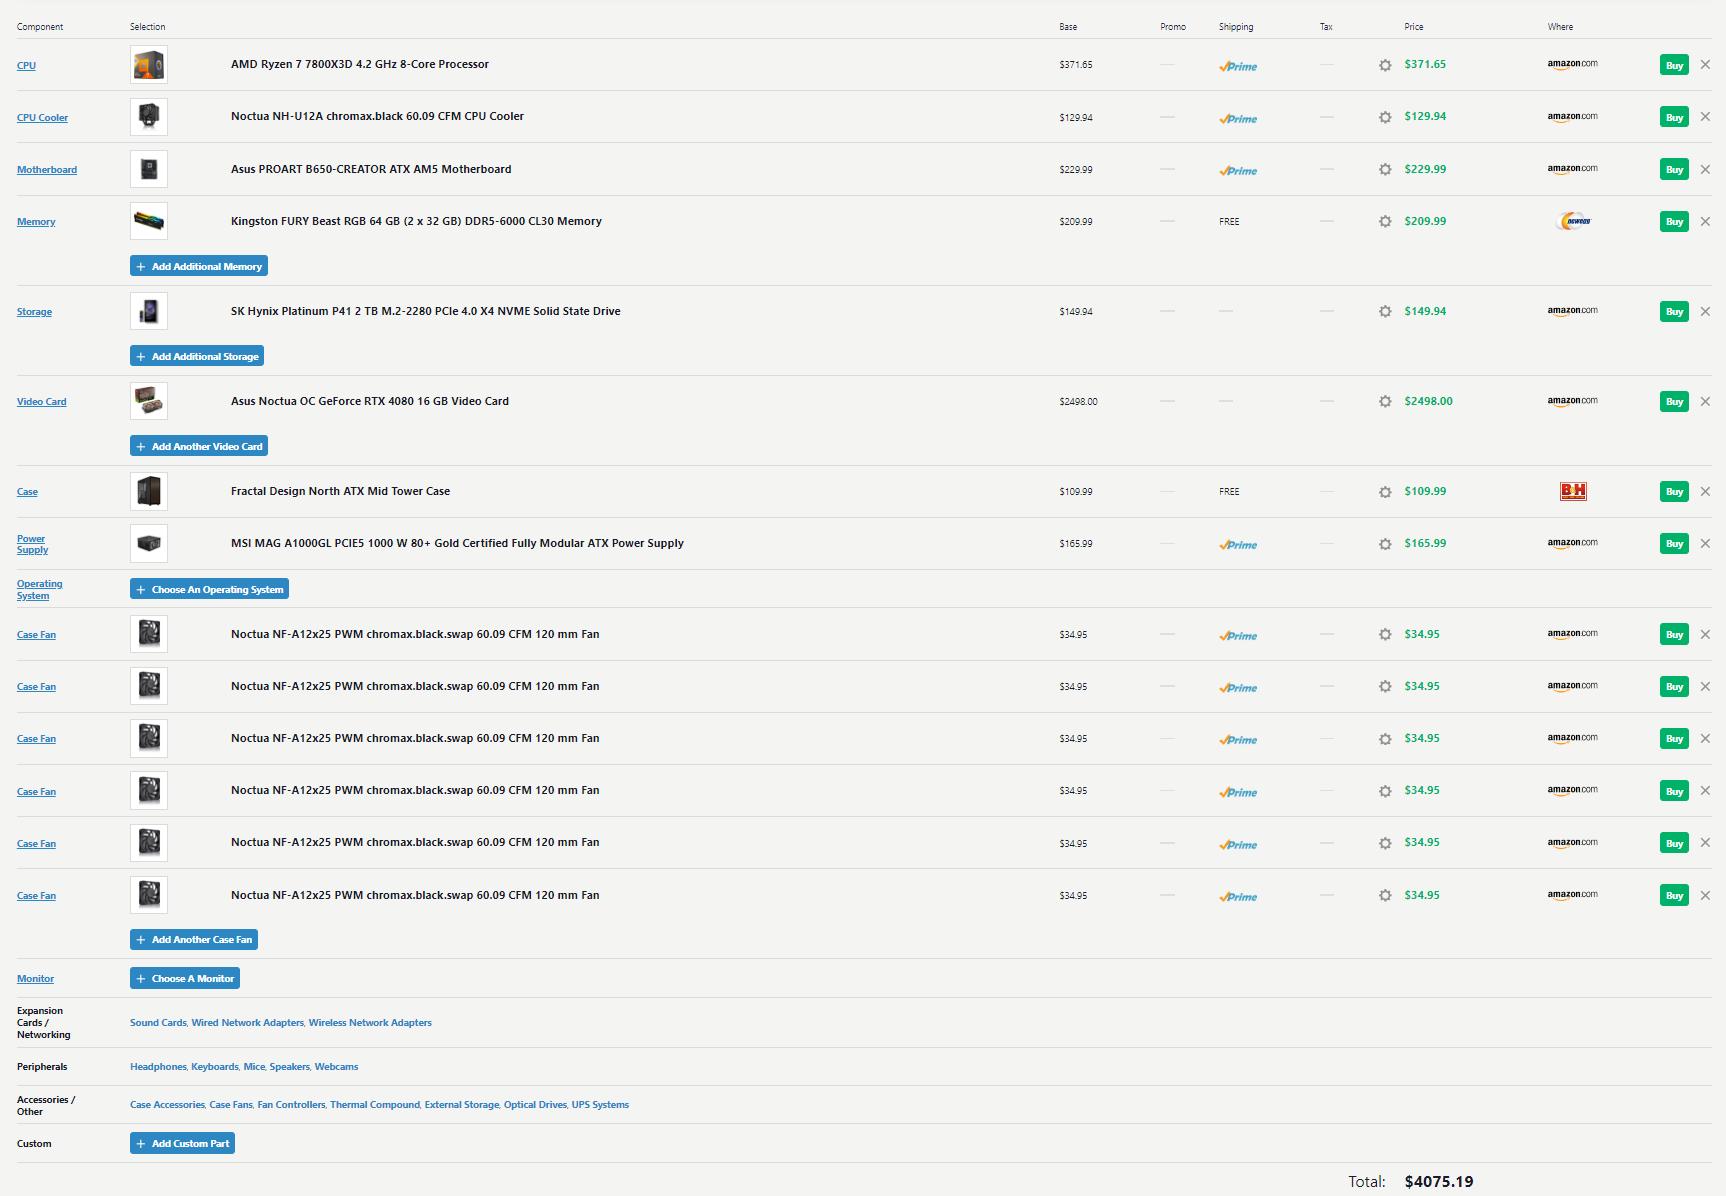Open the gear settings for the Ryzen 7 7800X3D row
The height and width of the screenshot is (1196, 1726).
(x=1385, y=65)
